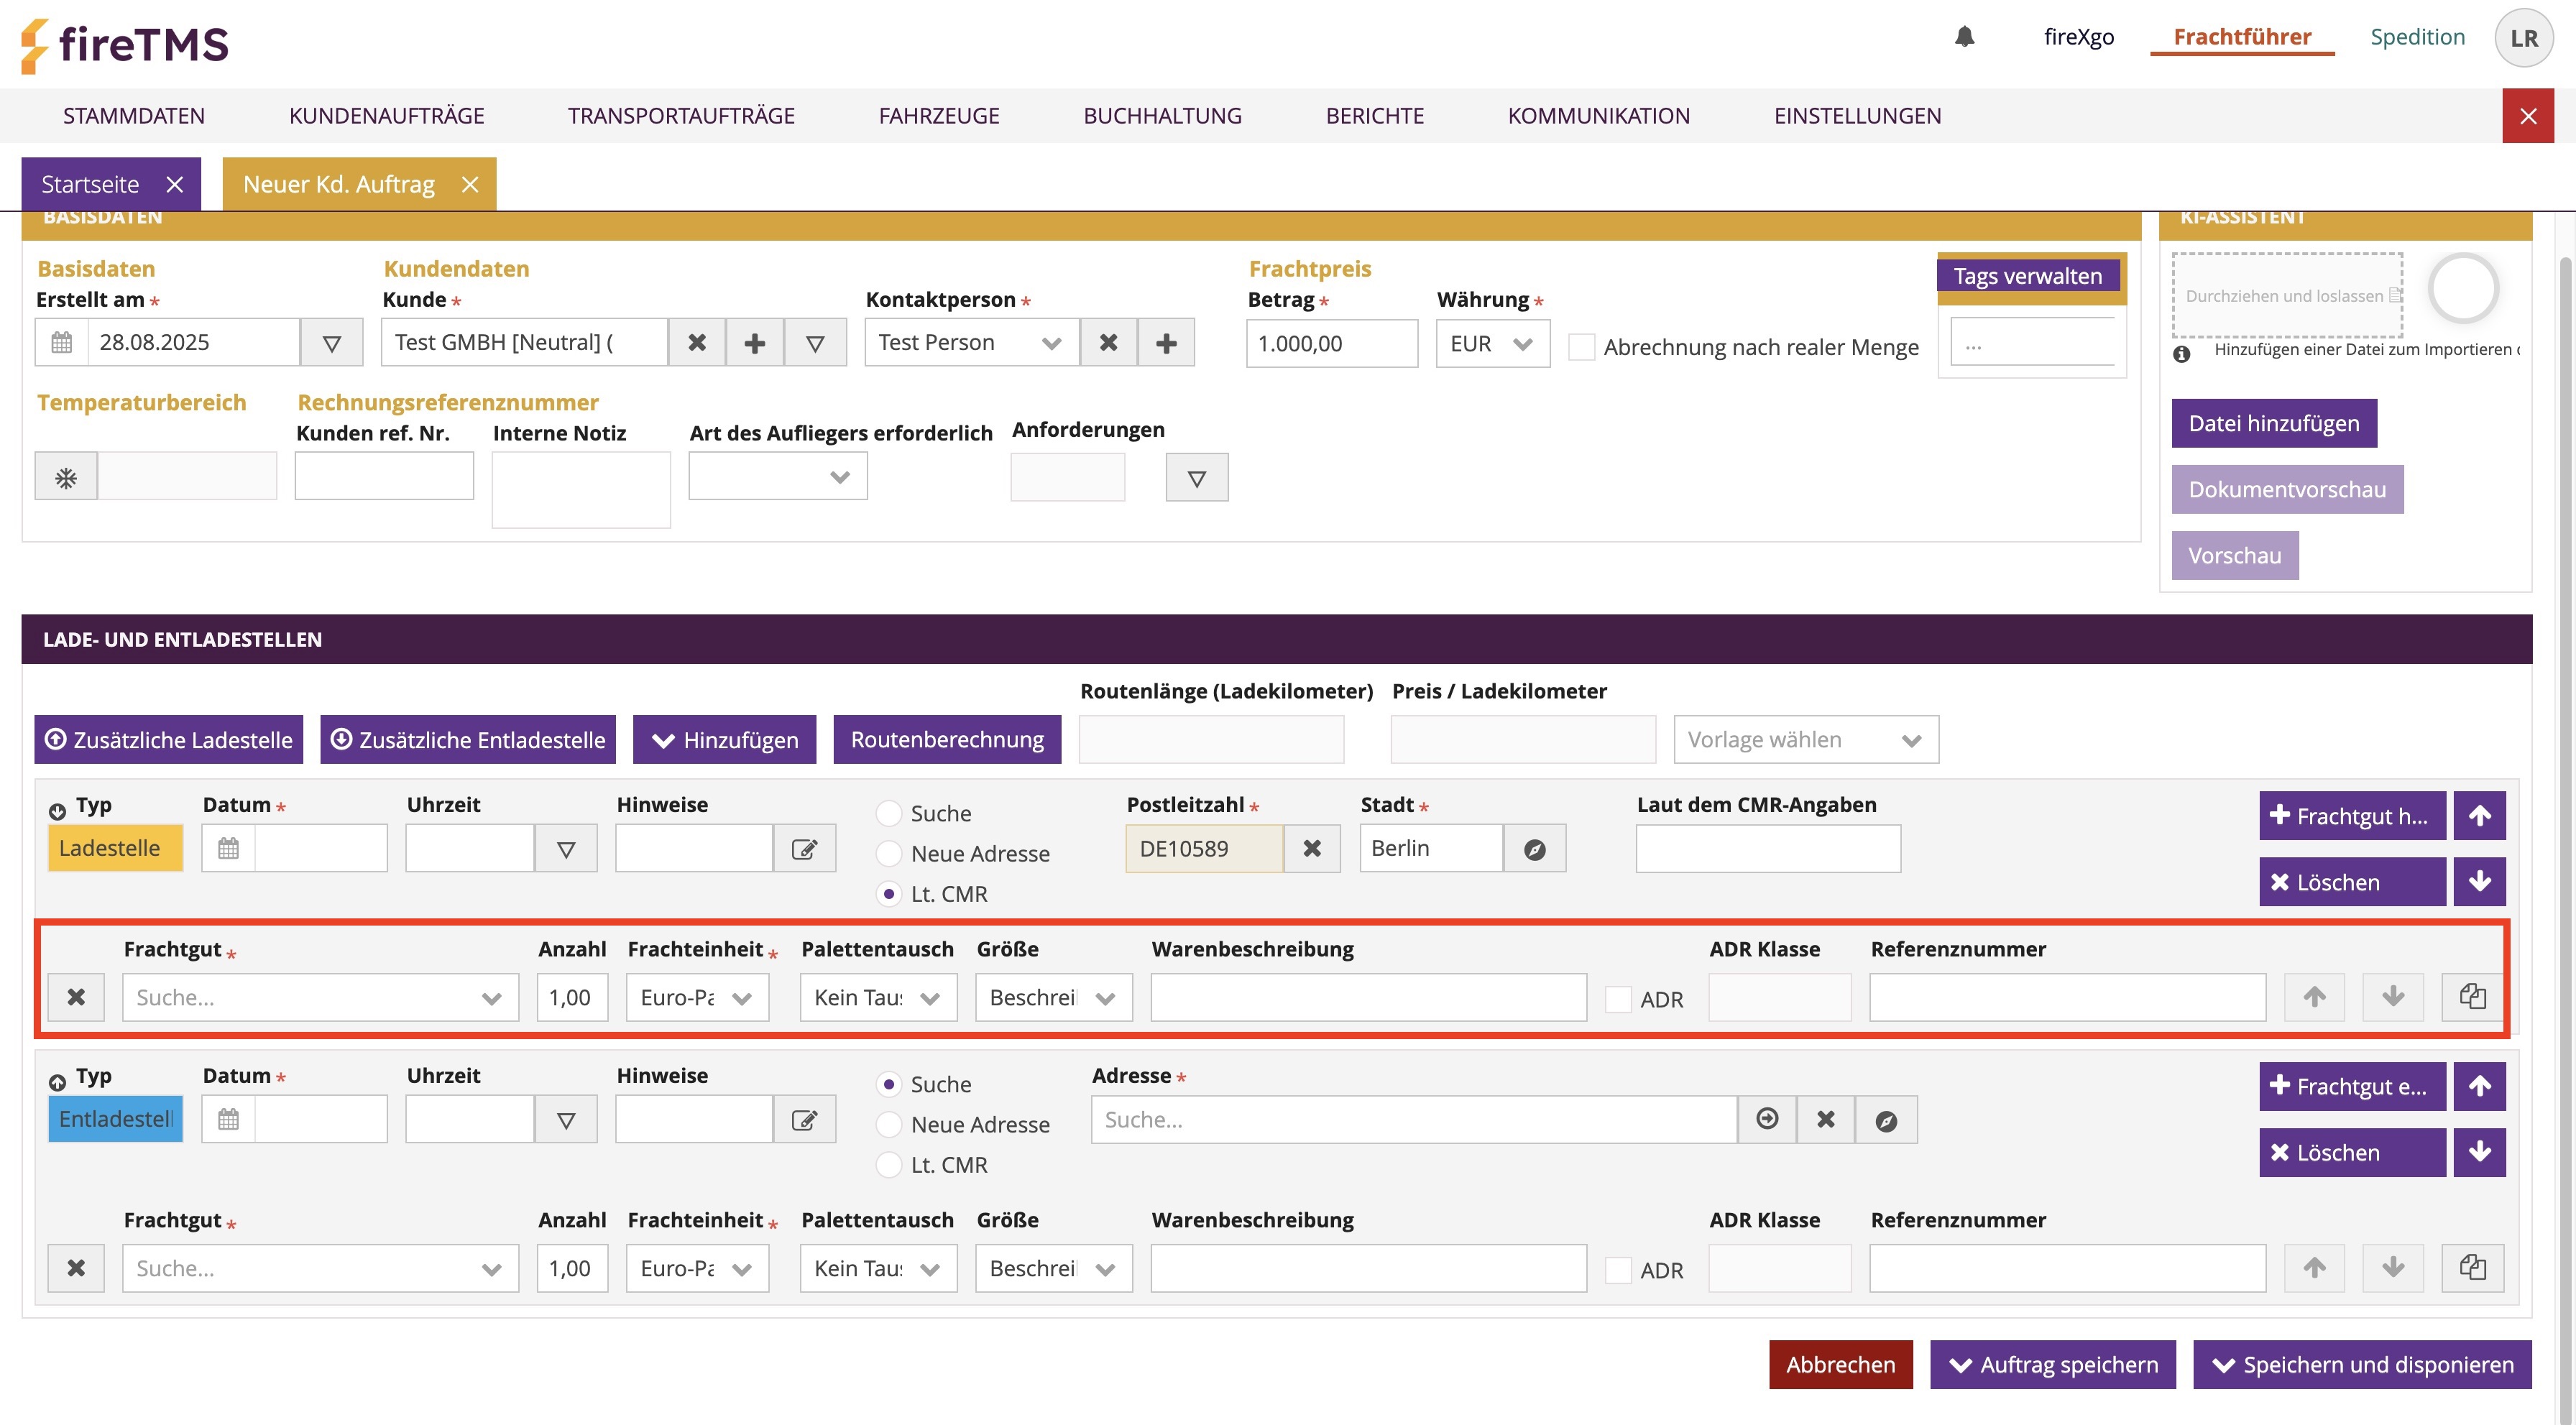Open the Ladestelle Hinweise edit icon
This screenshot has width=2576, height=1425.
coord(804,849)
